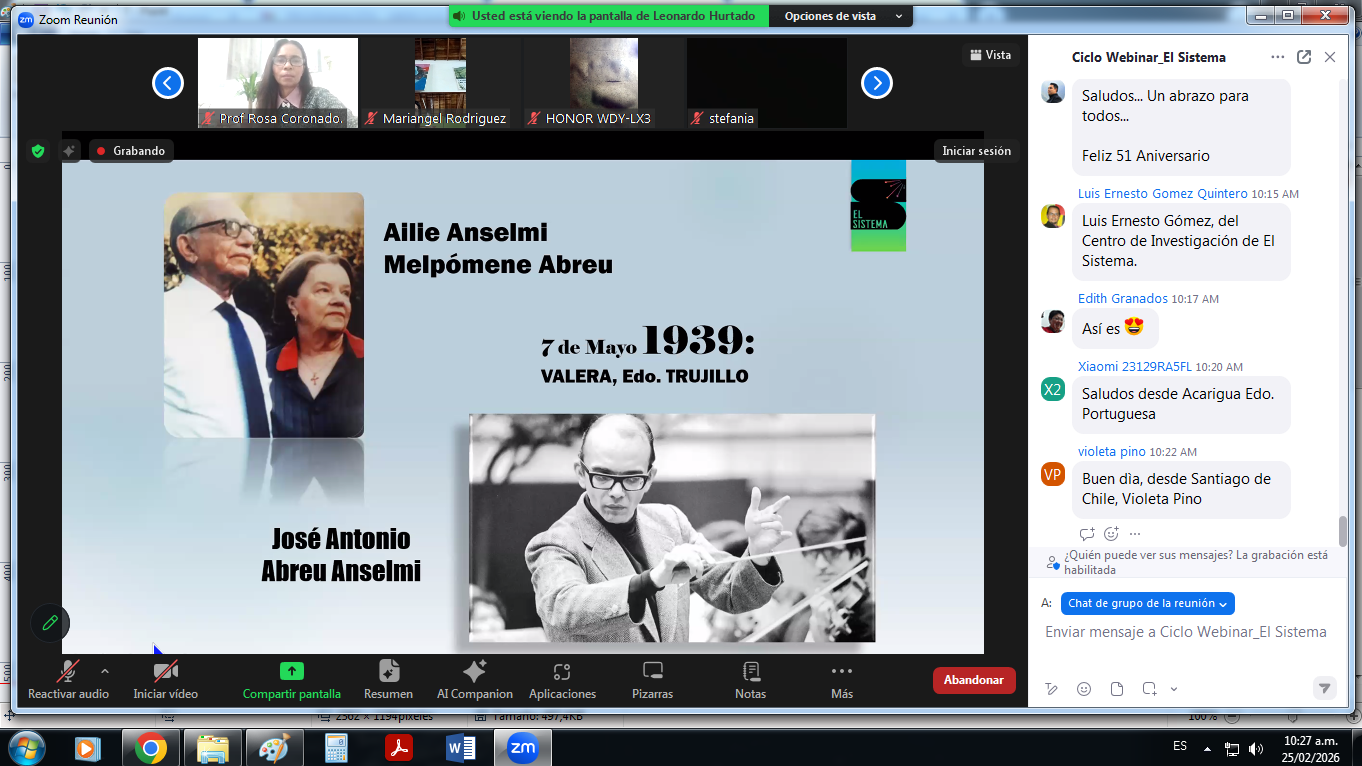Open the Opciones de vista dropdown
Image resolution: width=1362 pixels, height=766 pixels.
coord(840,16)
